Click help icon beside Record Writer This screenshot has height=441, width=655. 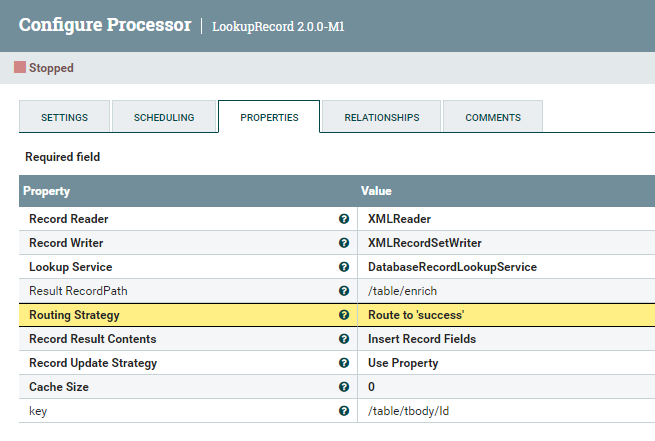point(344,243)
